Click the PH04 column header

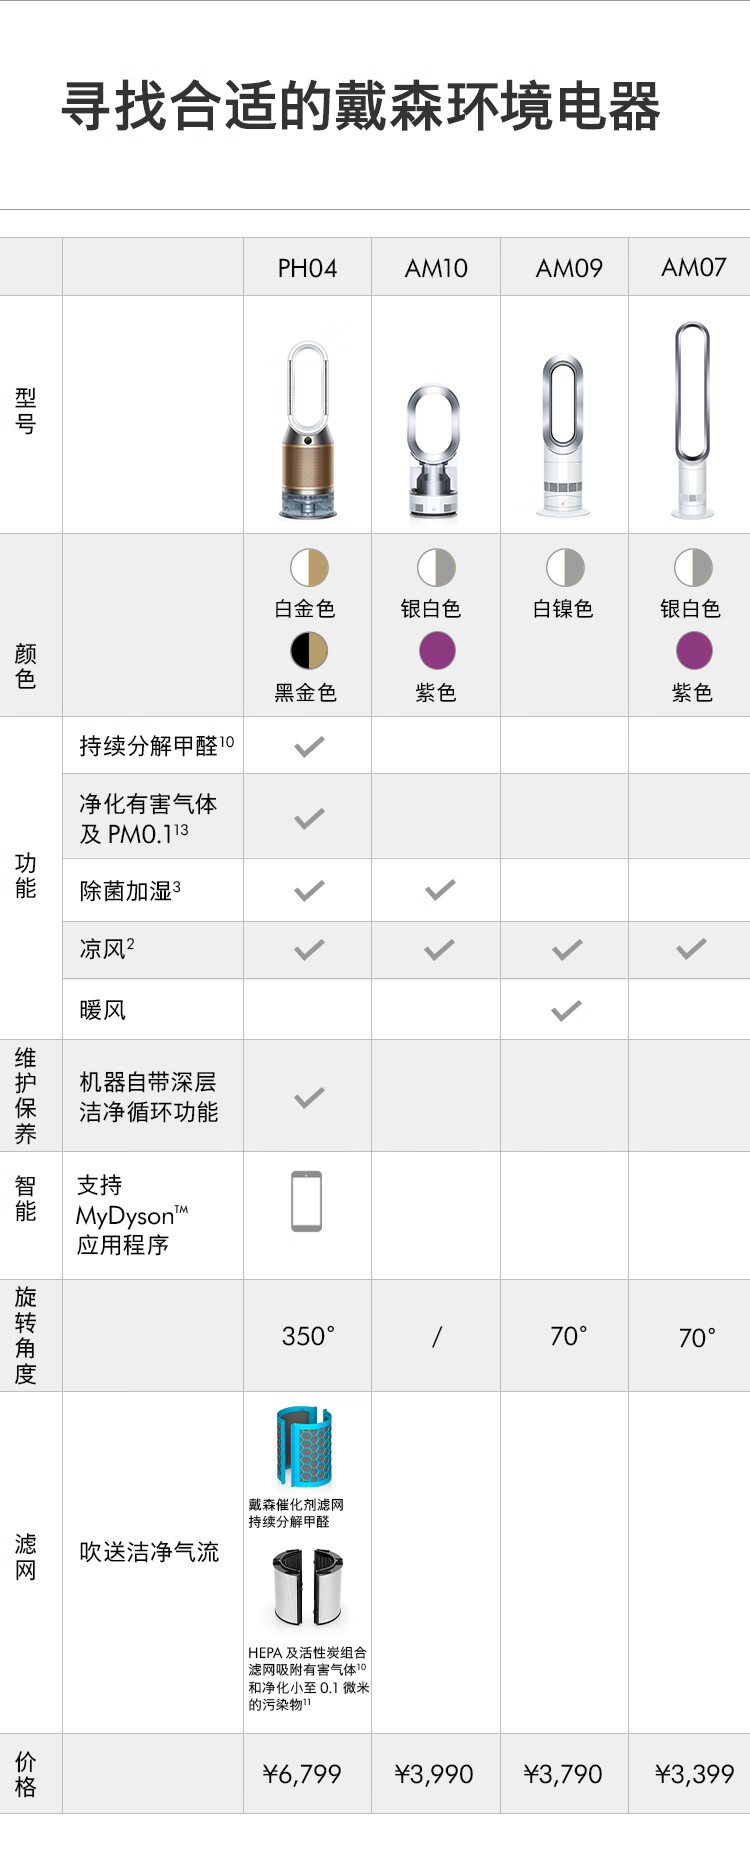[307, 268]
